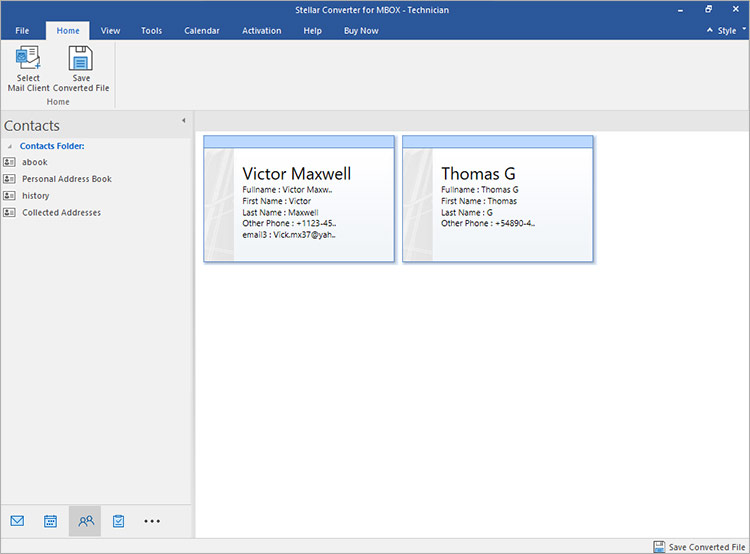The width and height of the screenshot is (750, 554).
Task: Select Personal Address Book folder
Action: click(66, 179)
